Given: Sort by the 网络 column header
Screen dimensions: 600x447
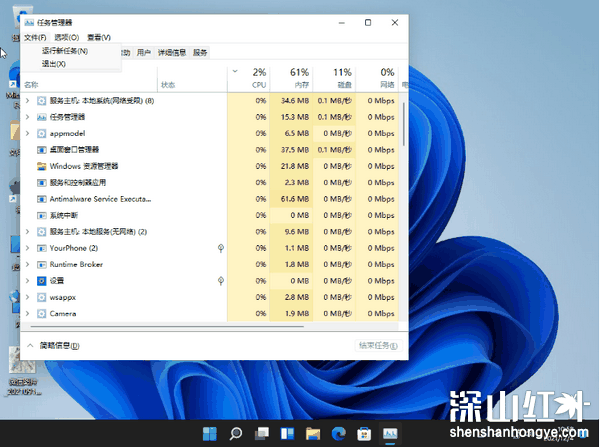Looking at the screenshot, I should [377, 79].
